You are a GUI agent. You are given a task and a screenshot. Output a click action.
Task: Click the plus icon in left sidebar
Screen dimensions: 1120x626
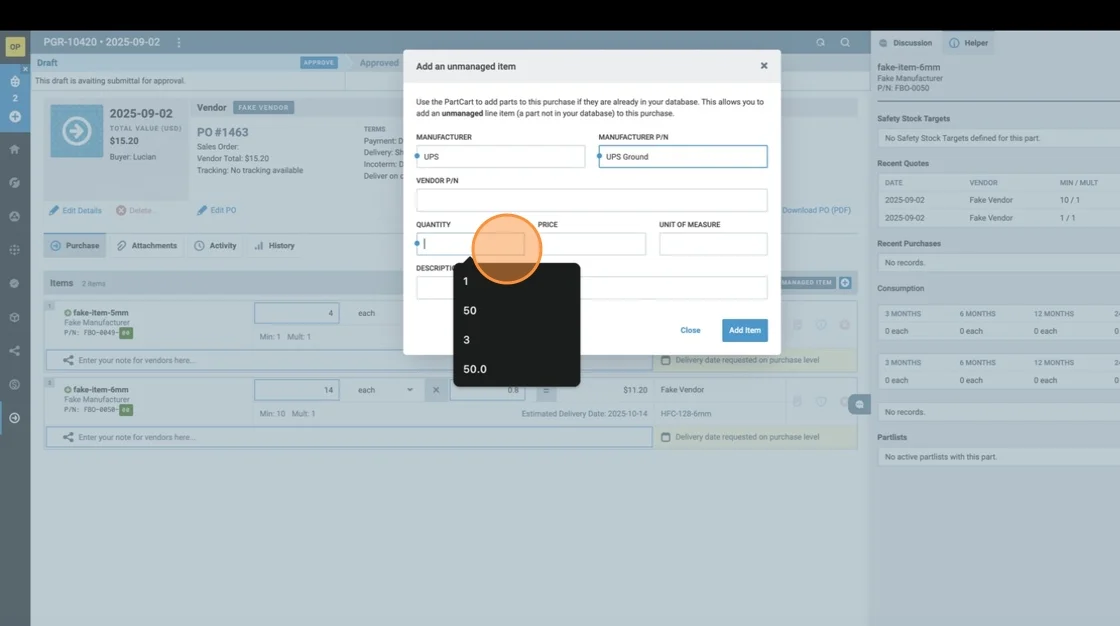click(x=14, y=117)
